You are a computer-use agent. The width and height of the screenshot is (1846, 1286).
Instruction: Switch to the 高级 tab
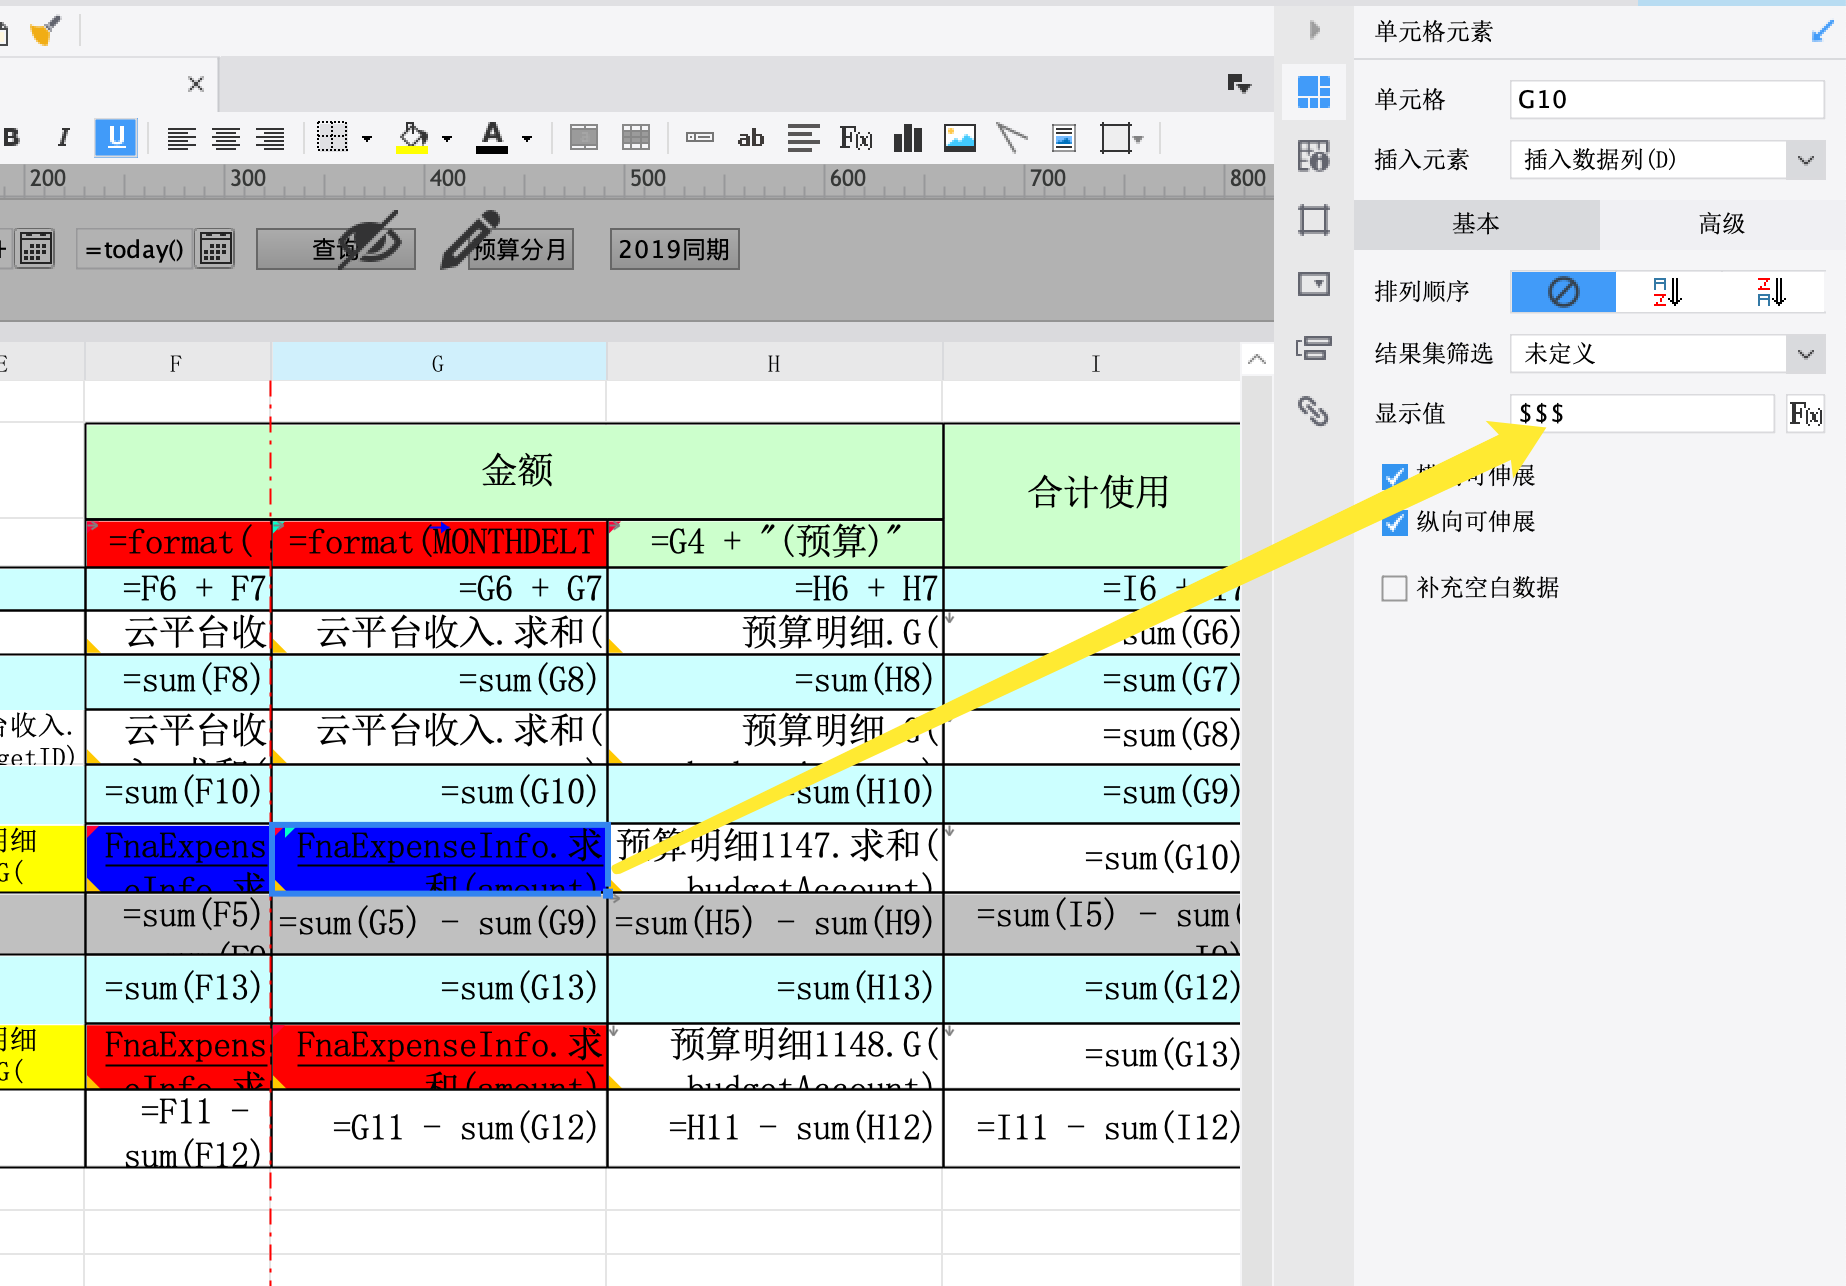click(x=1722, y=224)
